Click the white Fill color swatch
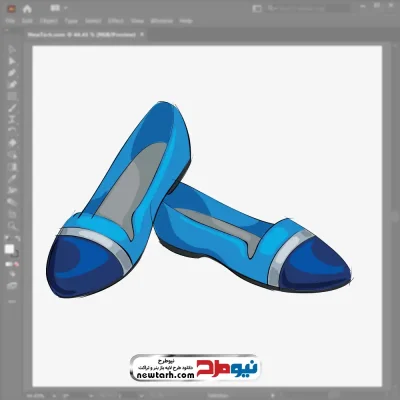The width and height of the screenshot is (400, 400). tap(9, 249)
